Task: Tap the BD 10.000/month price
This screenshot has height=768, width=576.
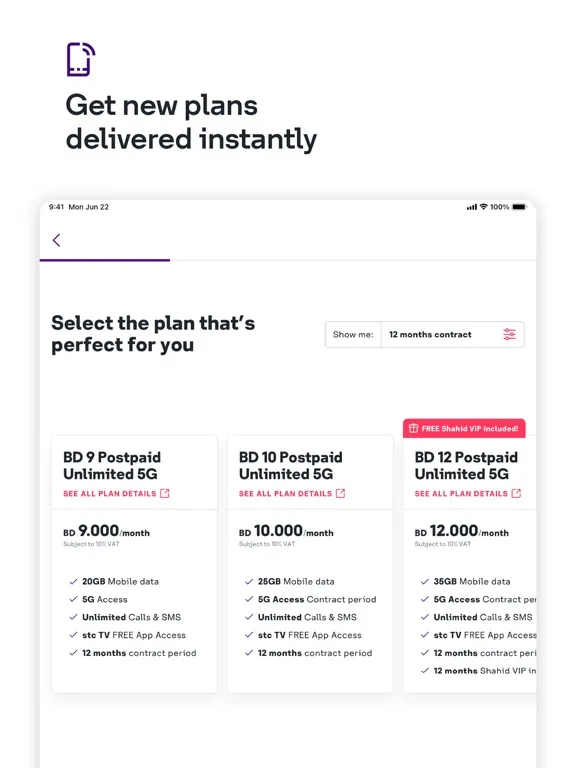Action: point(286,531)
